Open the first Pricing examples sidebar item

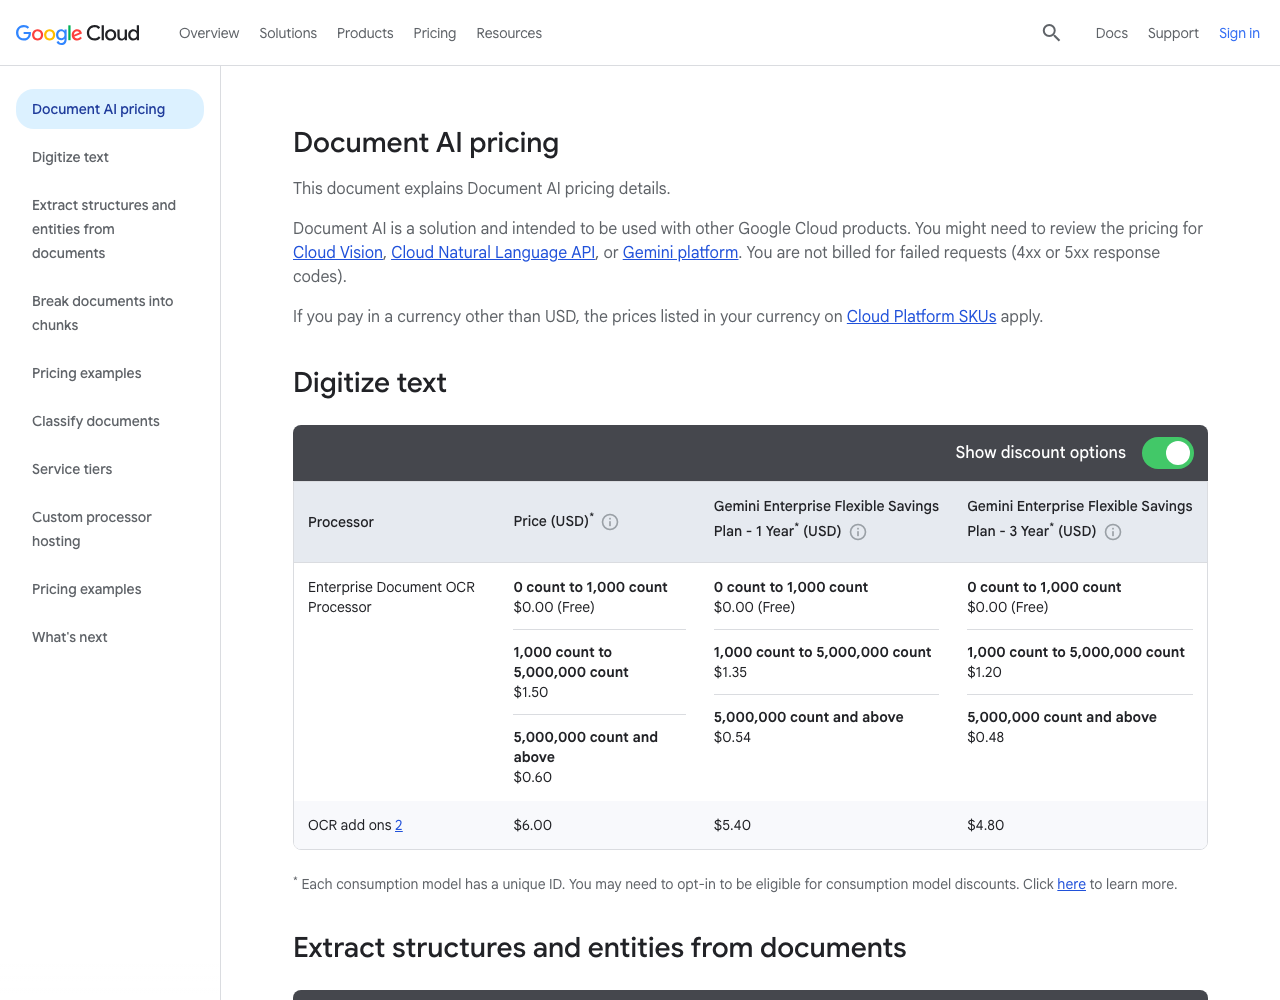87,373
